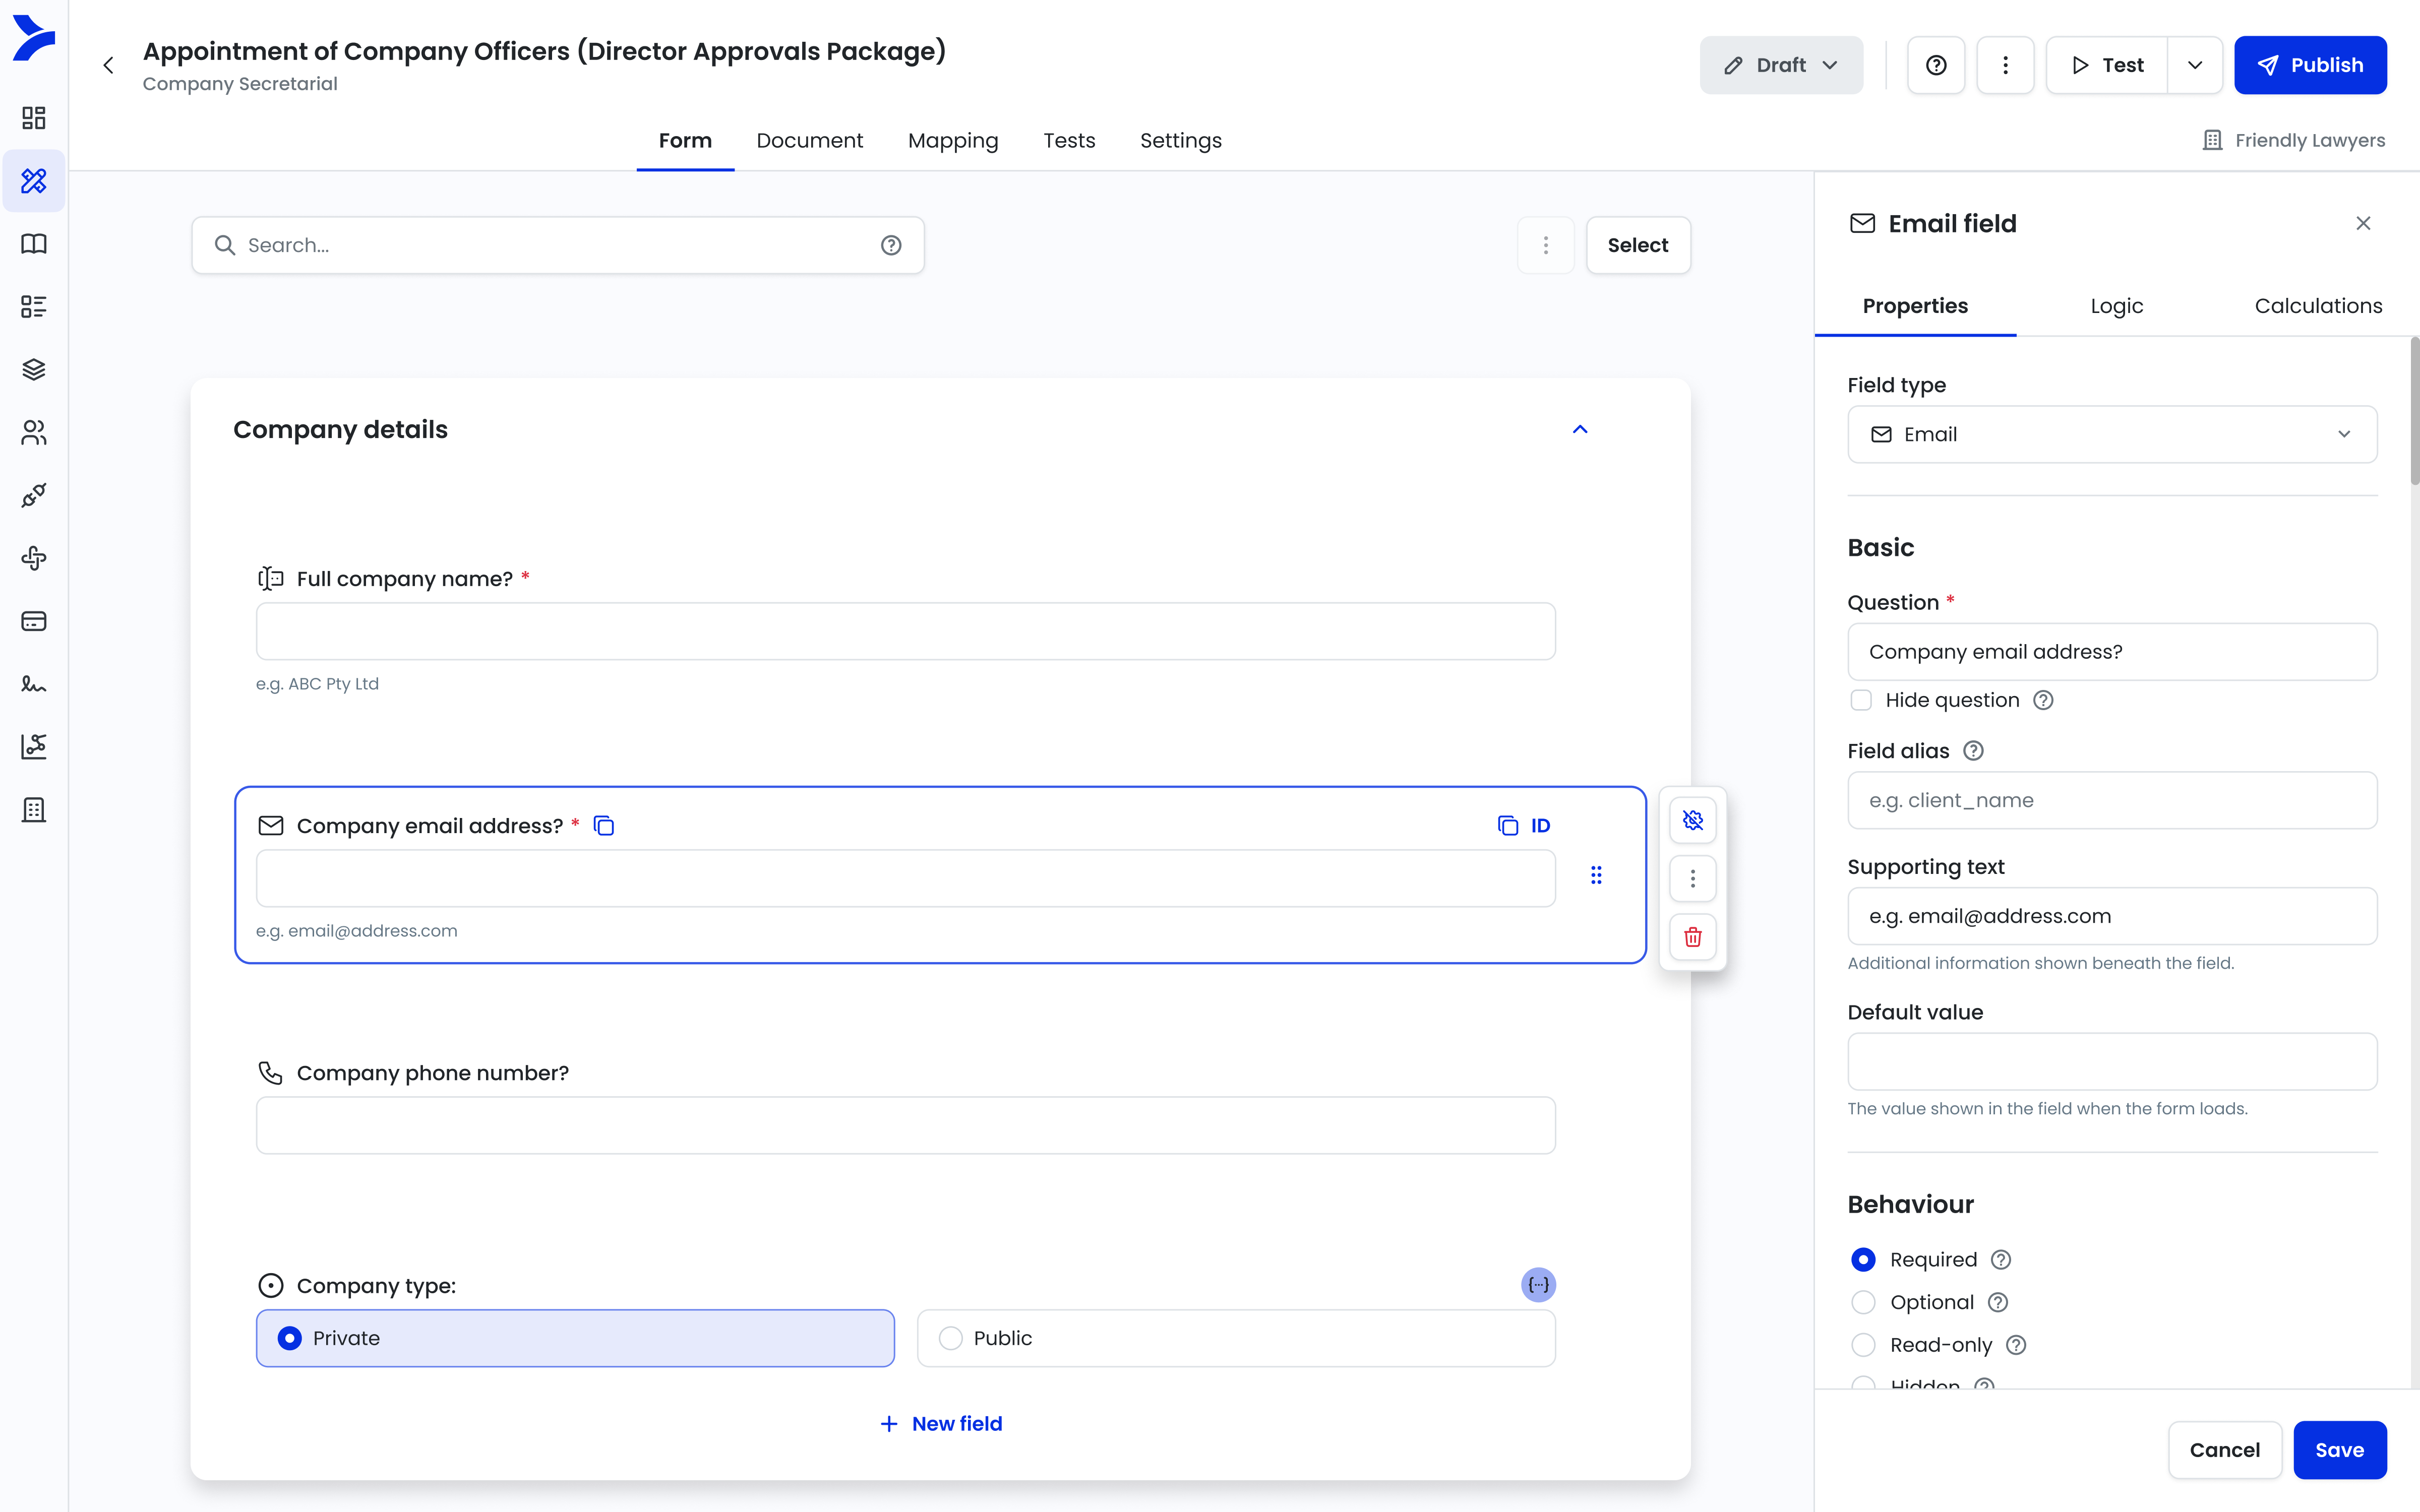Set field behaviour to Optional
Viewport: 2420px width, 1512px height.
click(1862, 1302)
